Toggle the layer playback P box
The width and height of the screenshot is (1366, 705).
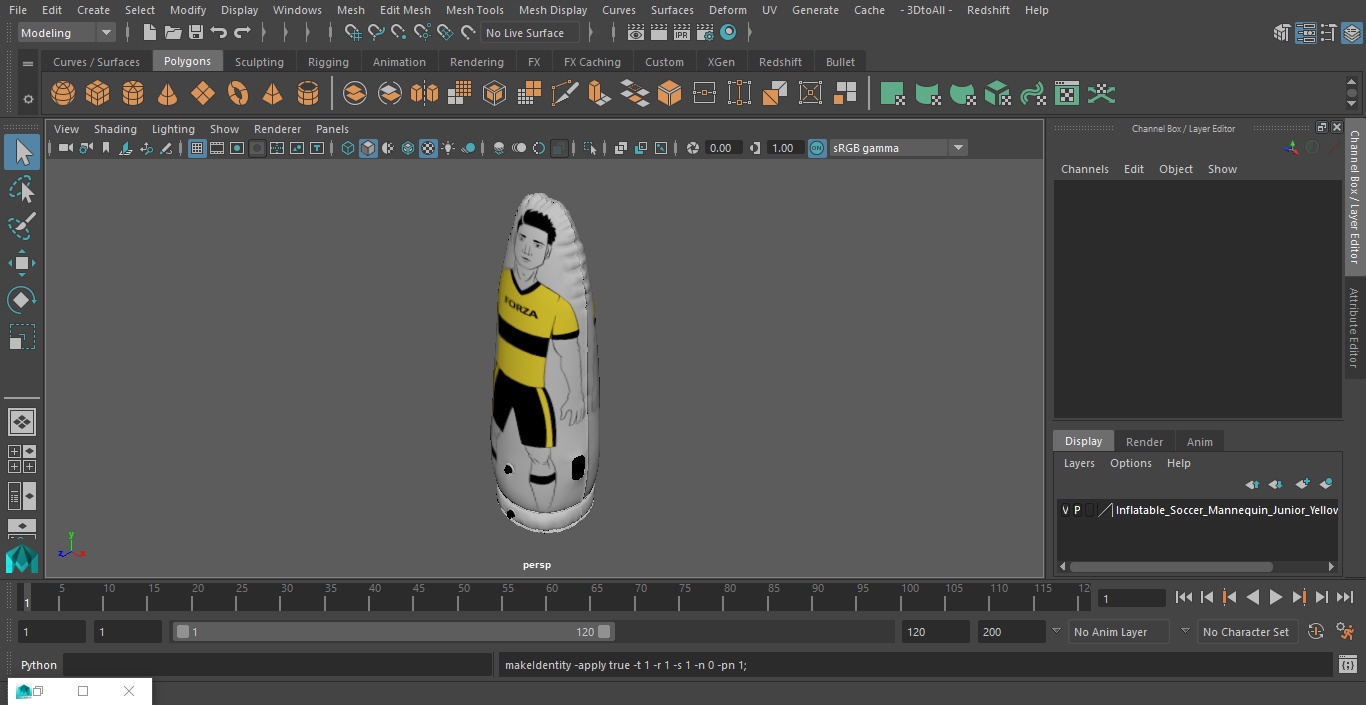pyautogui.click(x=1077, y=510)
